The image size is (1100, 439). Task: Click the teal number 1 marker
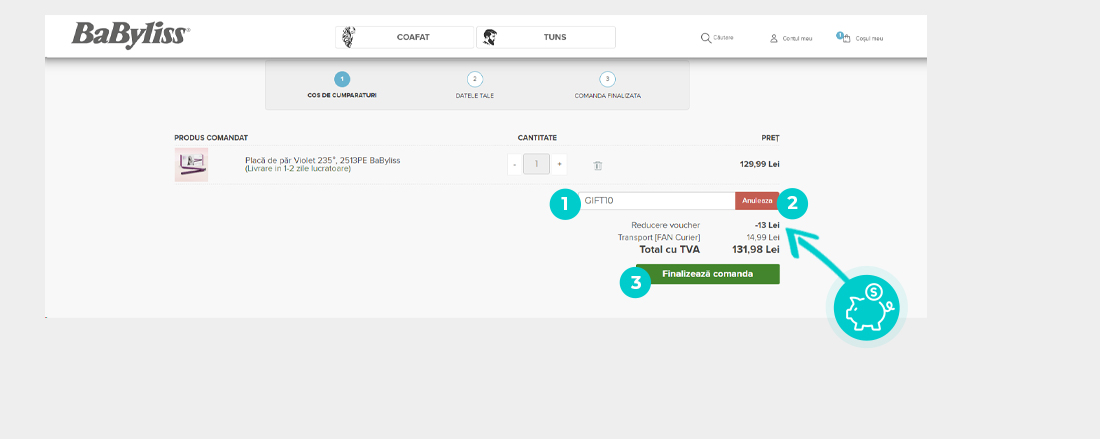coord(564,204)
